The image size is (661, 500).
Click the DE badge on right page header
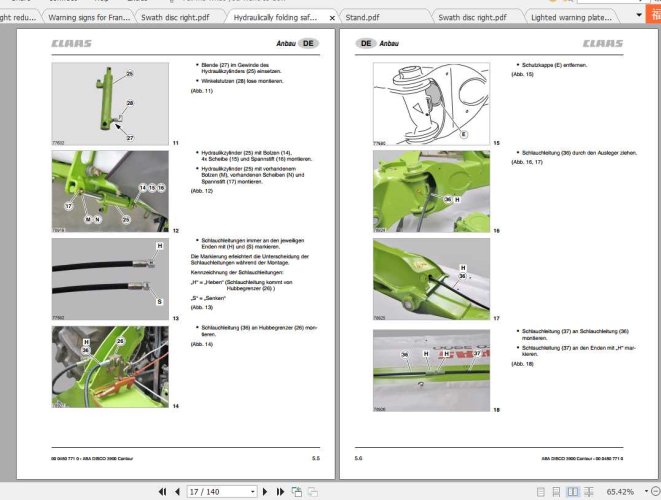point(366,43)
